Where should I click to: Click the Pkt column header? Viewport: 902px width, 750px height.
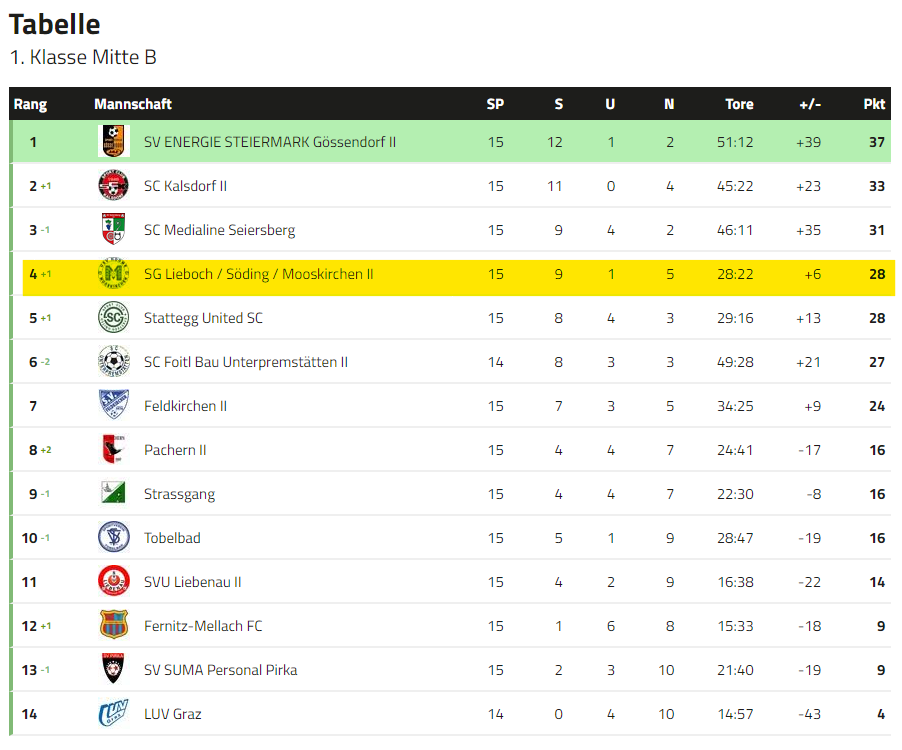874,104
